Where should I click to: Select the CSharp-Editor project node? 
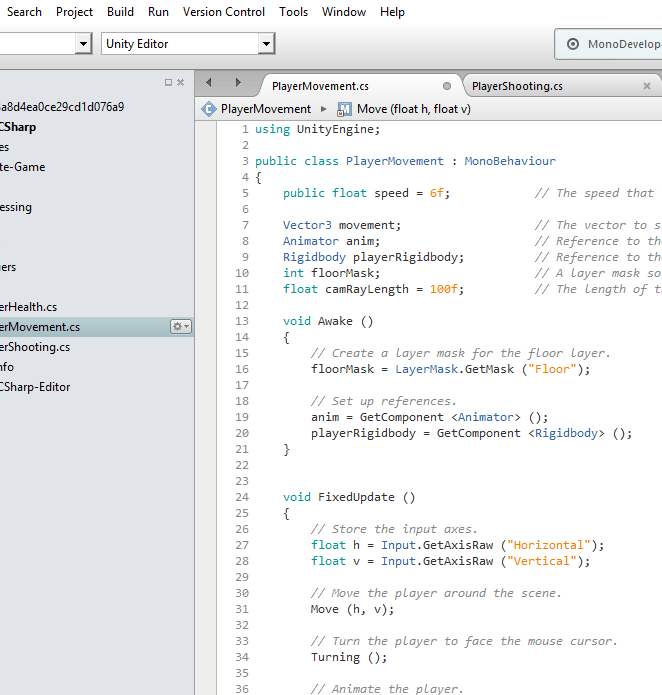click(35, 387)
